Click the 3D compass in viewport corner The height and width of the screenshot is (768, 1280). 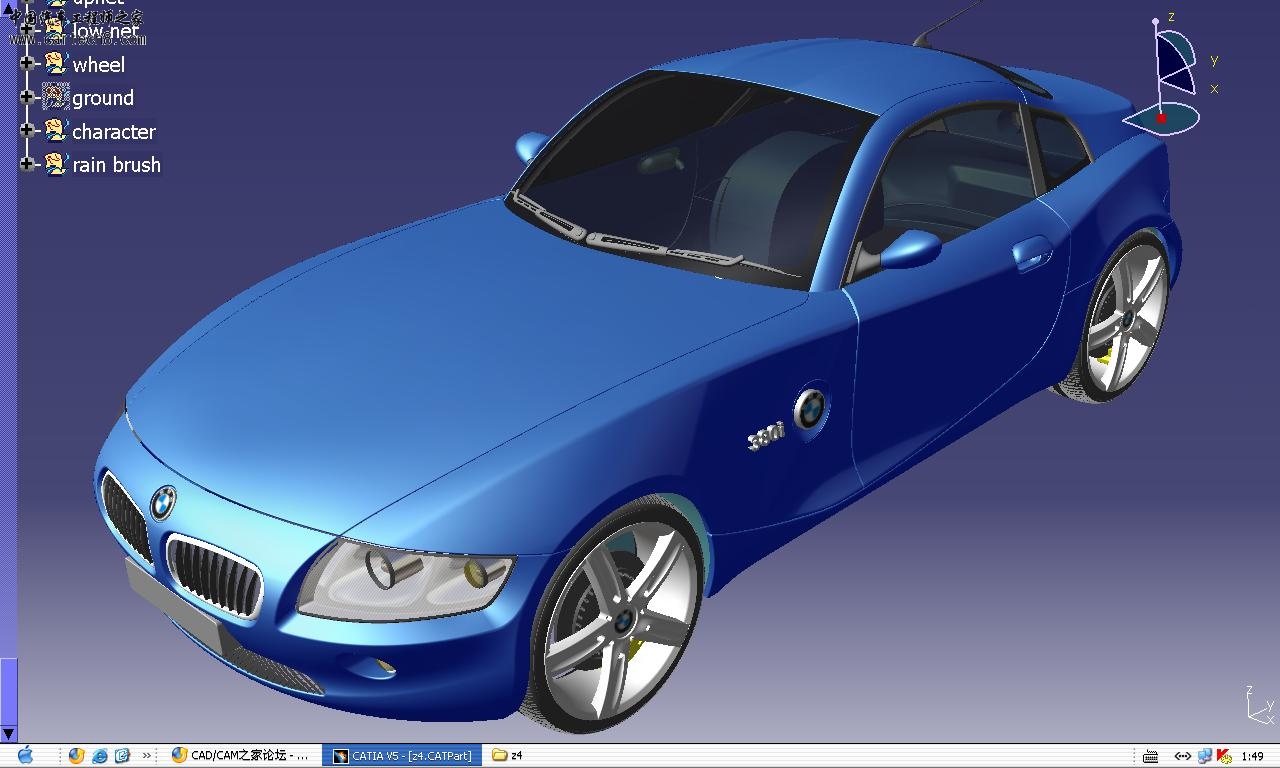pos(1168,75)
